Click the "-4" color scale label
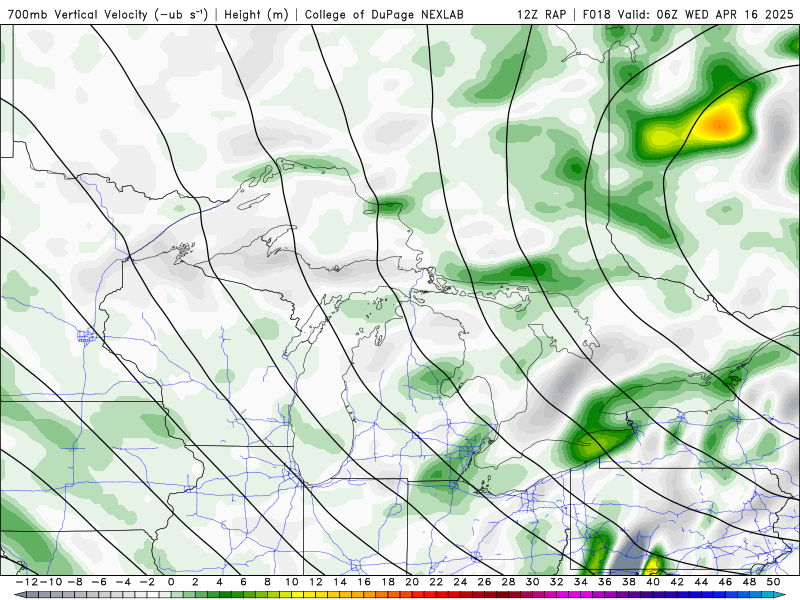Screen dimensions: 800x600 [122, 582]
